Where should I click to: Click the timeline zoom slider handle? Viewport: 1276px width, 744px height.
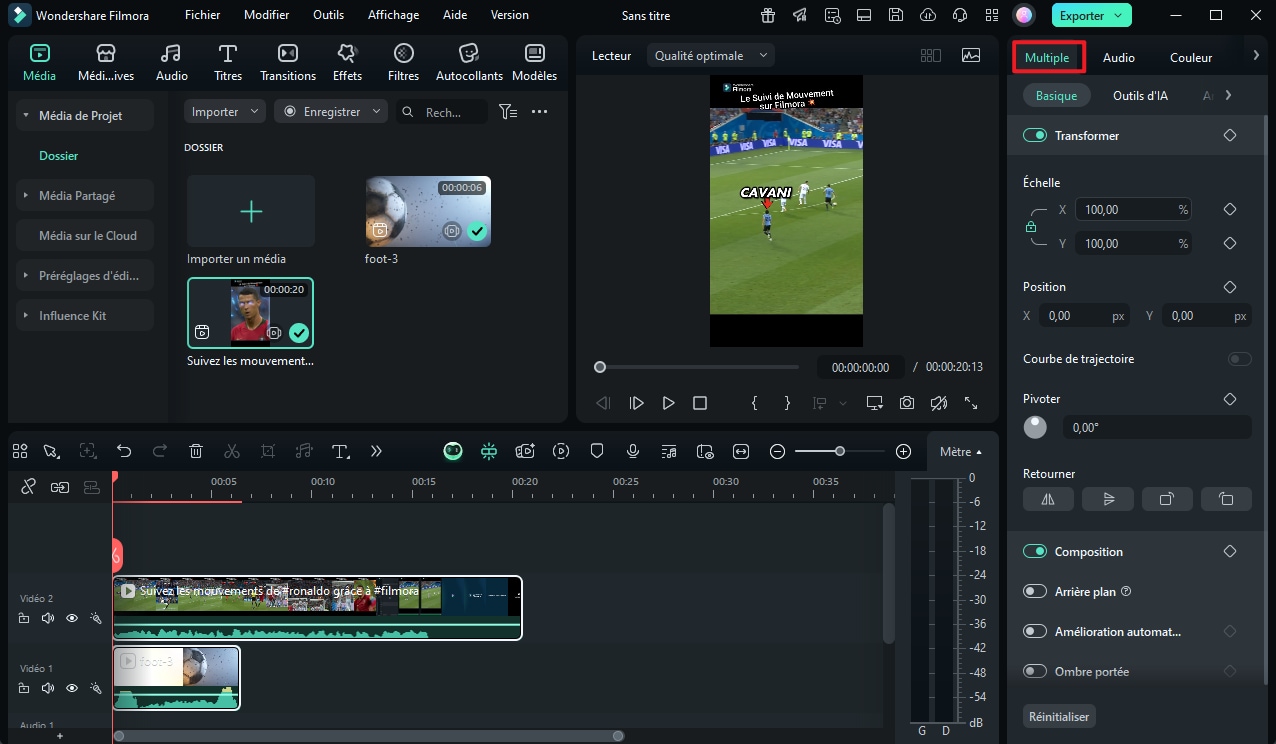840,452
